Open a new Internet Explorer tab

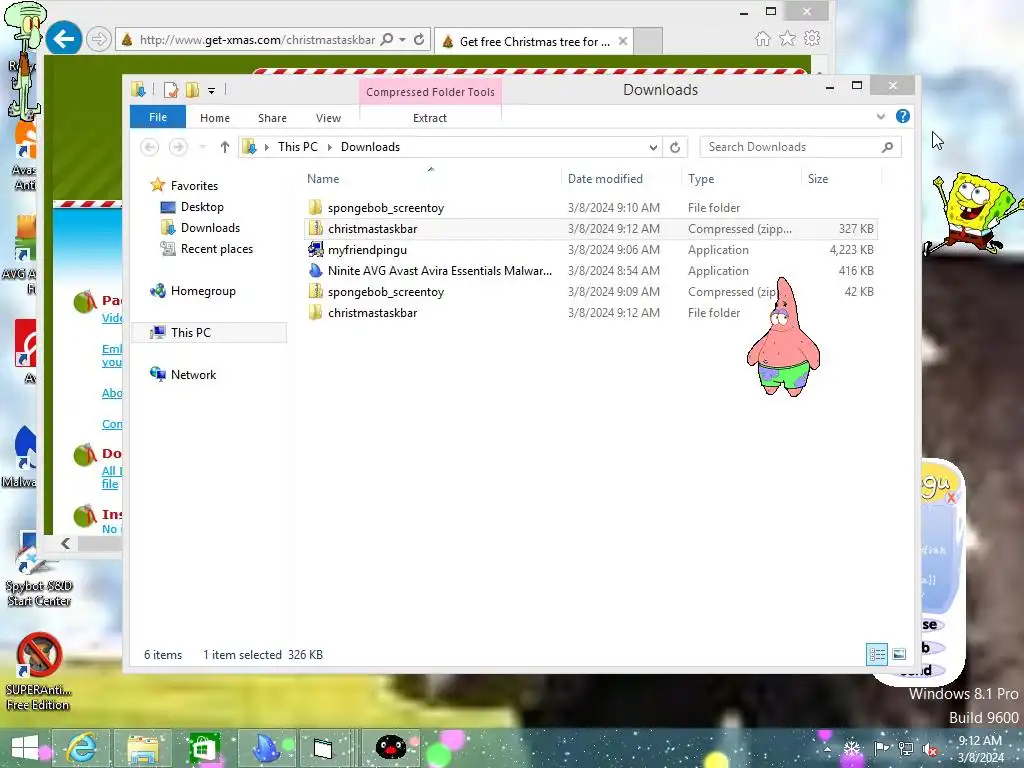point(648,41)
